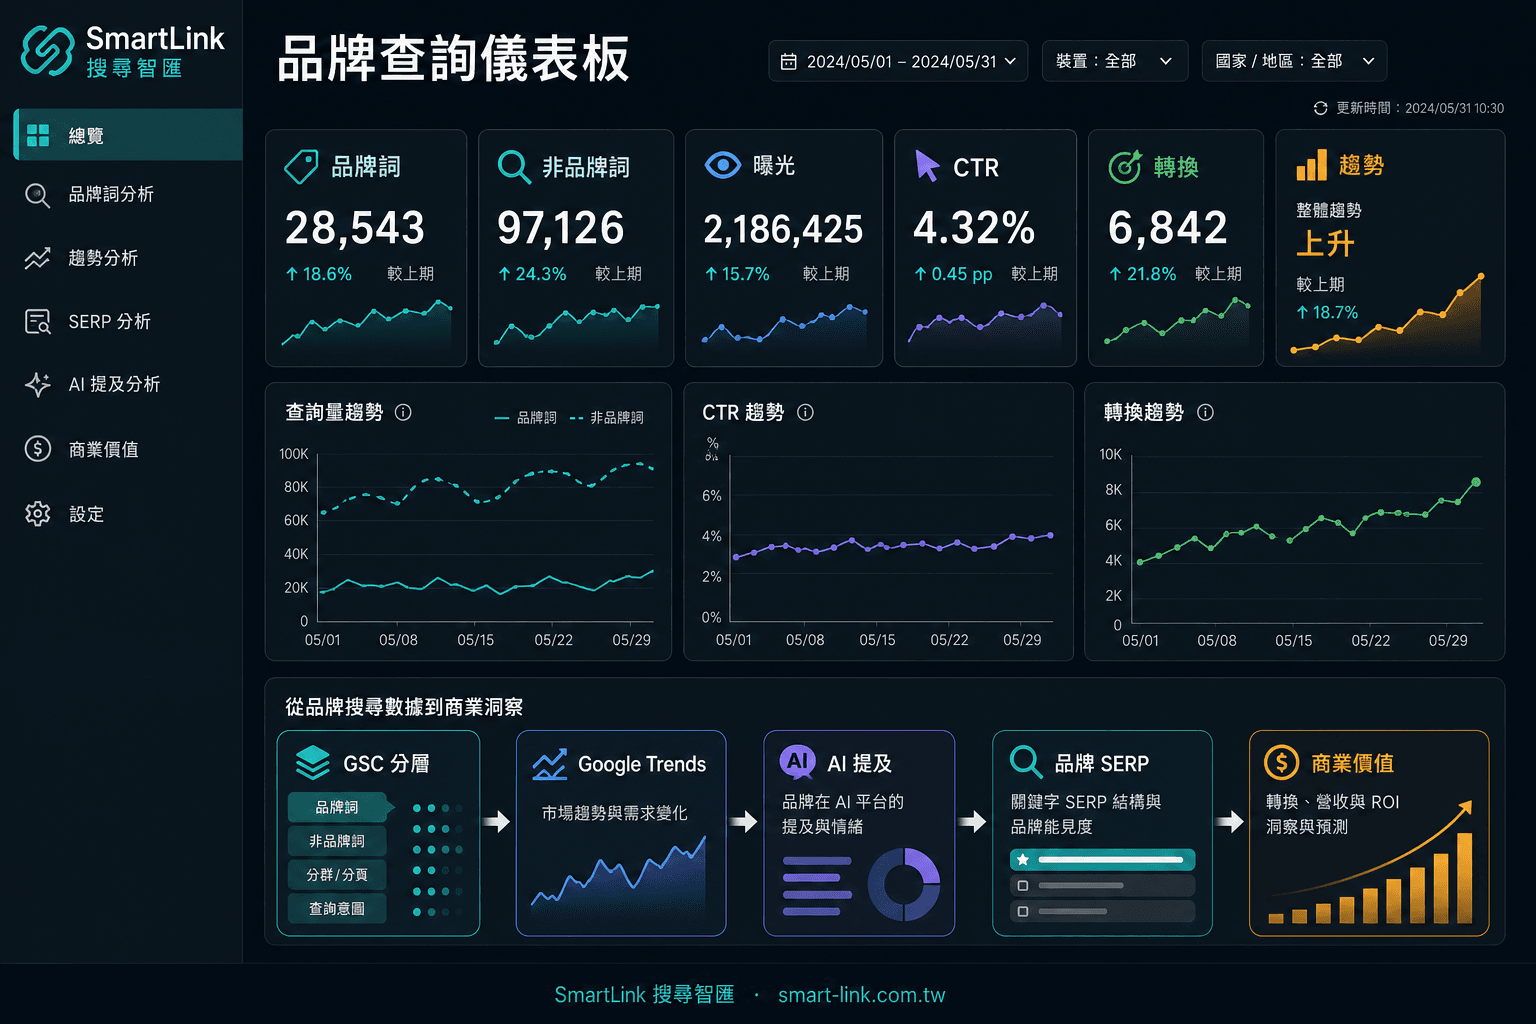This screenshot has width=1536, height=1024.
Task: Click the SmartLink 搜尋智匯 footer text
Action: pos(645,995)
